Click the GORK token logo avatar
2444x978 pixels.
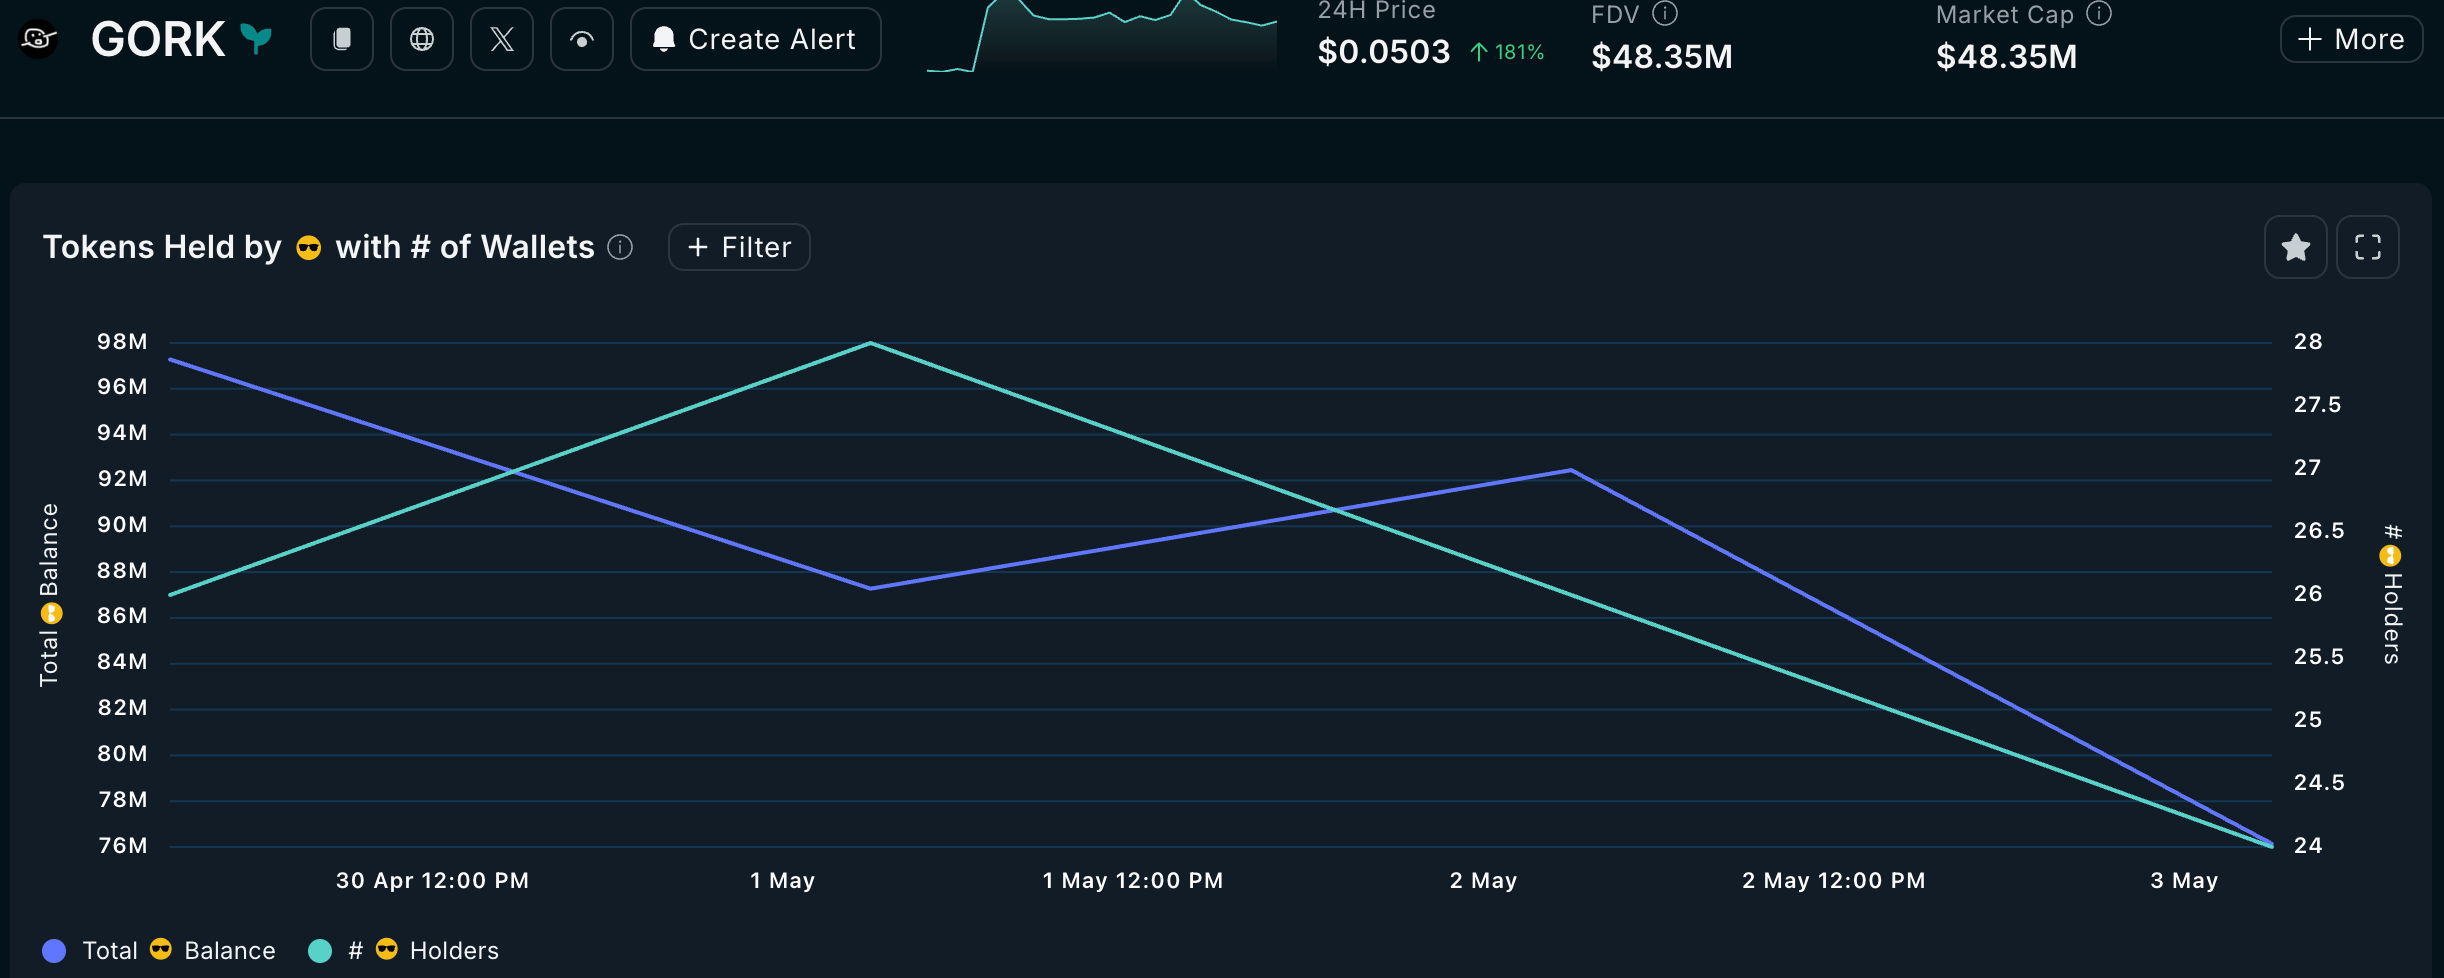coord(38,39)
